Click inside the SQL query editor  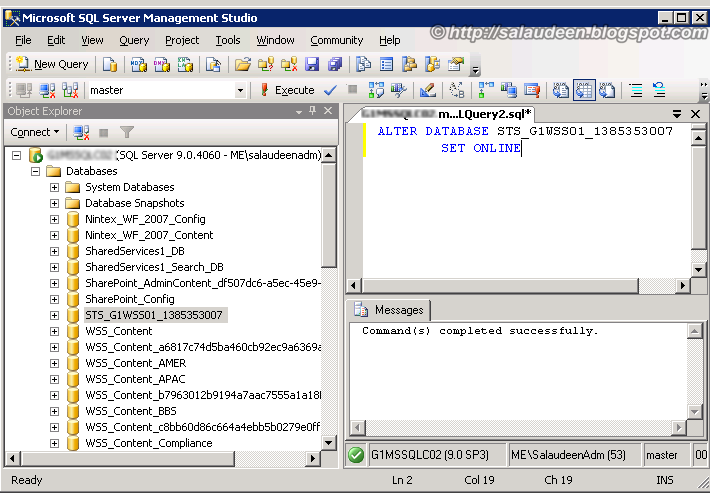pos(527,201)
